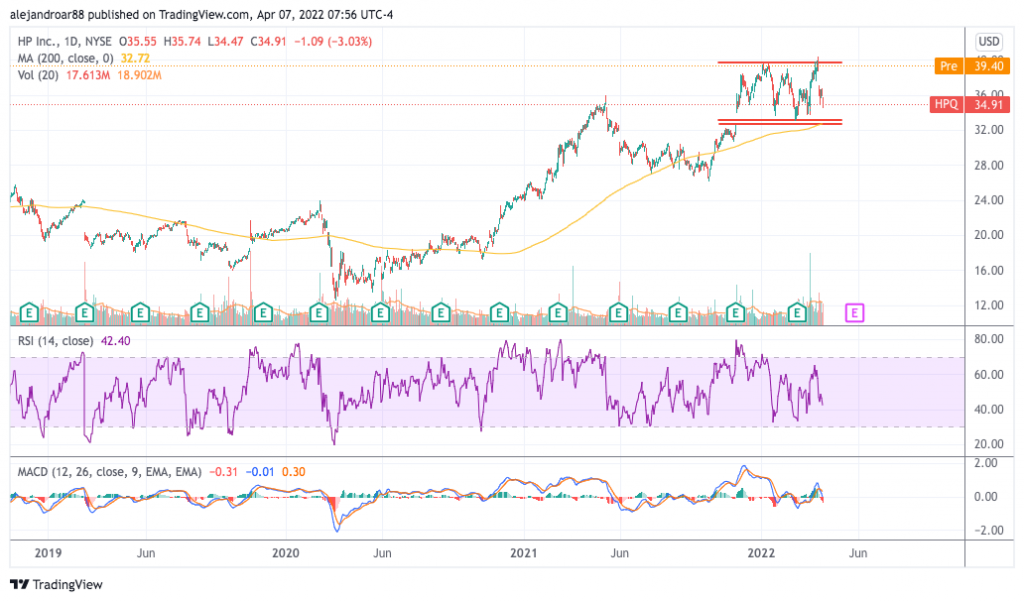Click the 32.00 price axis label
This screenshot has height=602, width=1024.
[x=989, y=130]
